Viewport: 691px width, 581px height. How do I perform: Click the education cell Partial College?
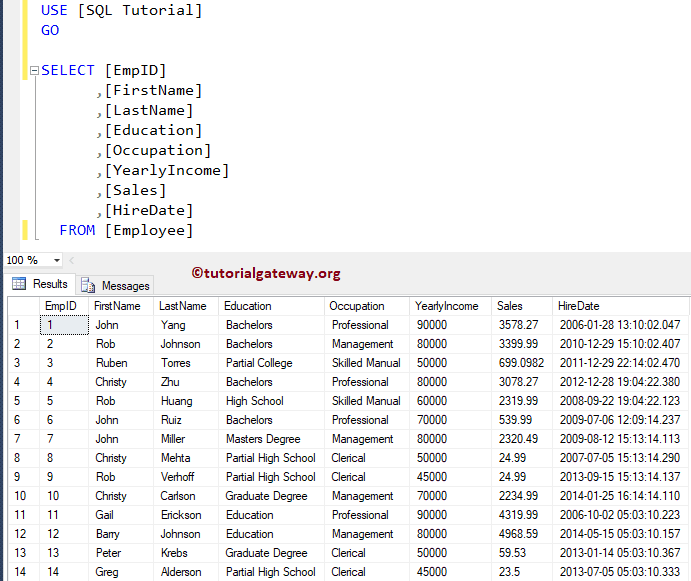pyautogui.click(x=271, y=363)
